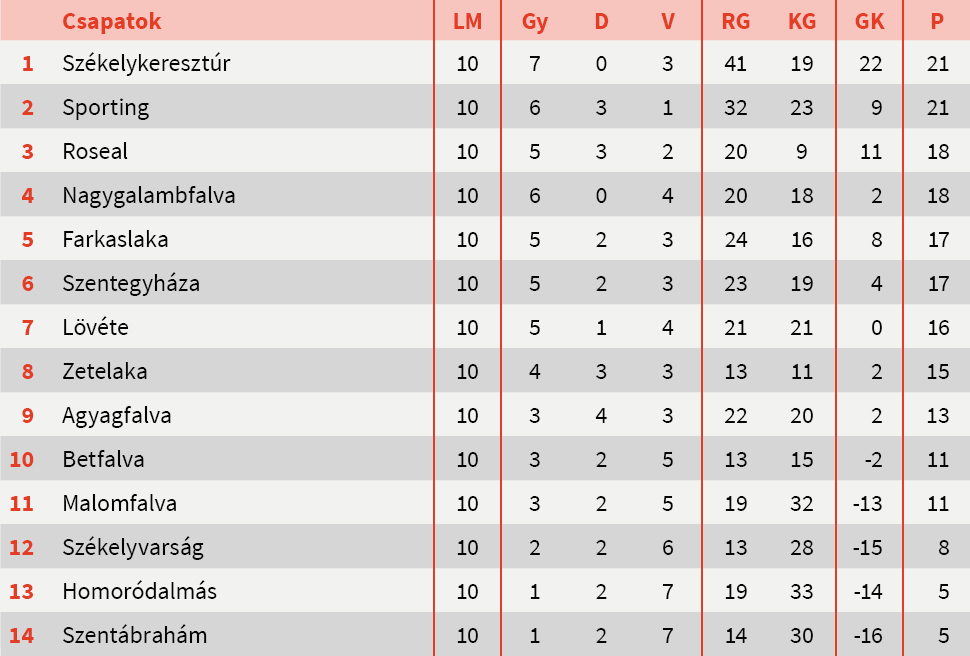970x656 pixels.
Task: Select the Farkaslaka team name
Action: (115, 240)
